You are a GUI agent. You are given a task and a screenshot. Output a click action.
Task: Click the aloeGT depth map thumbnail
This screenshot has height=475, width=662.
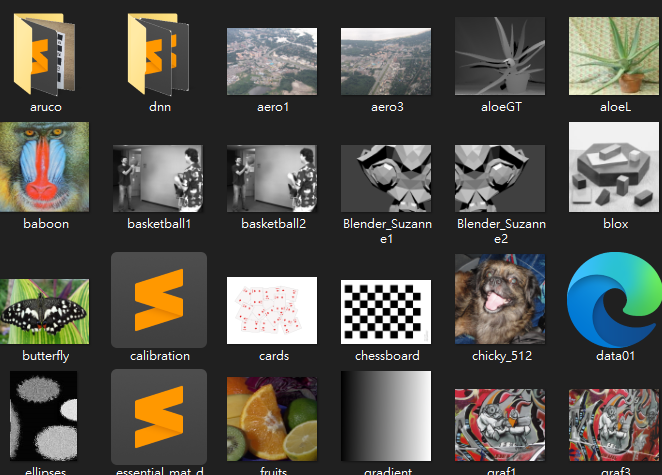coord(500,57)
